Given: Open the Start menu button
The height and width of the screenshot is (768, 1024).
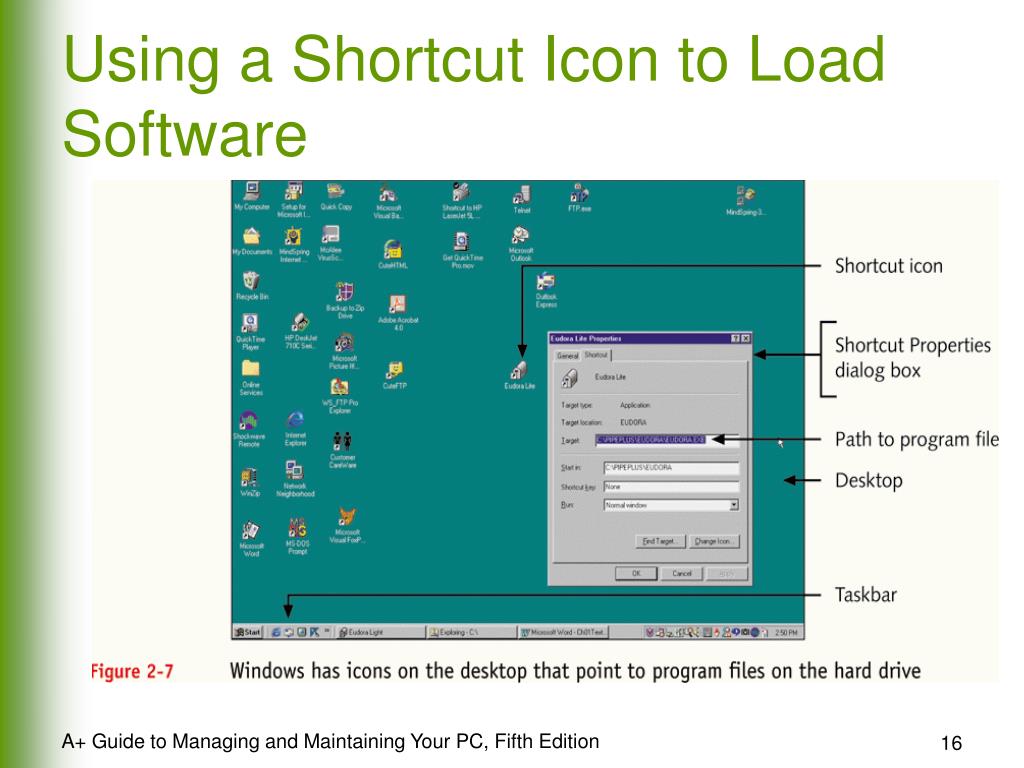Looking at the screenshot, I should coord(248,632).
